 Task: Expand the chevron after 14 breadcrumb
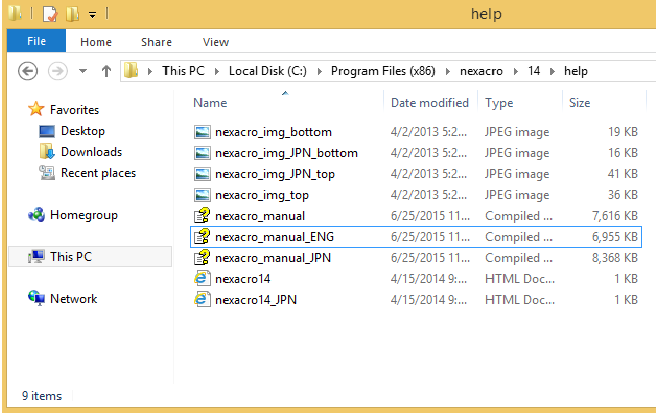point(553,71)
